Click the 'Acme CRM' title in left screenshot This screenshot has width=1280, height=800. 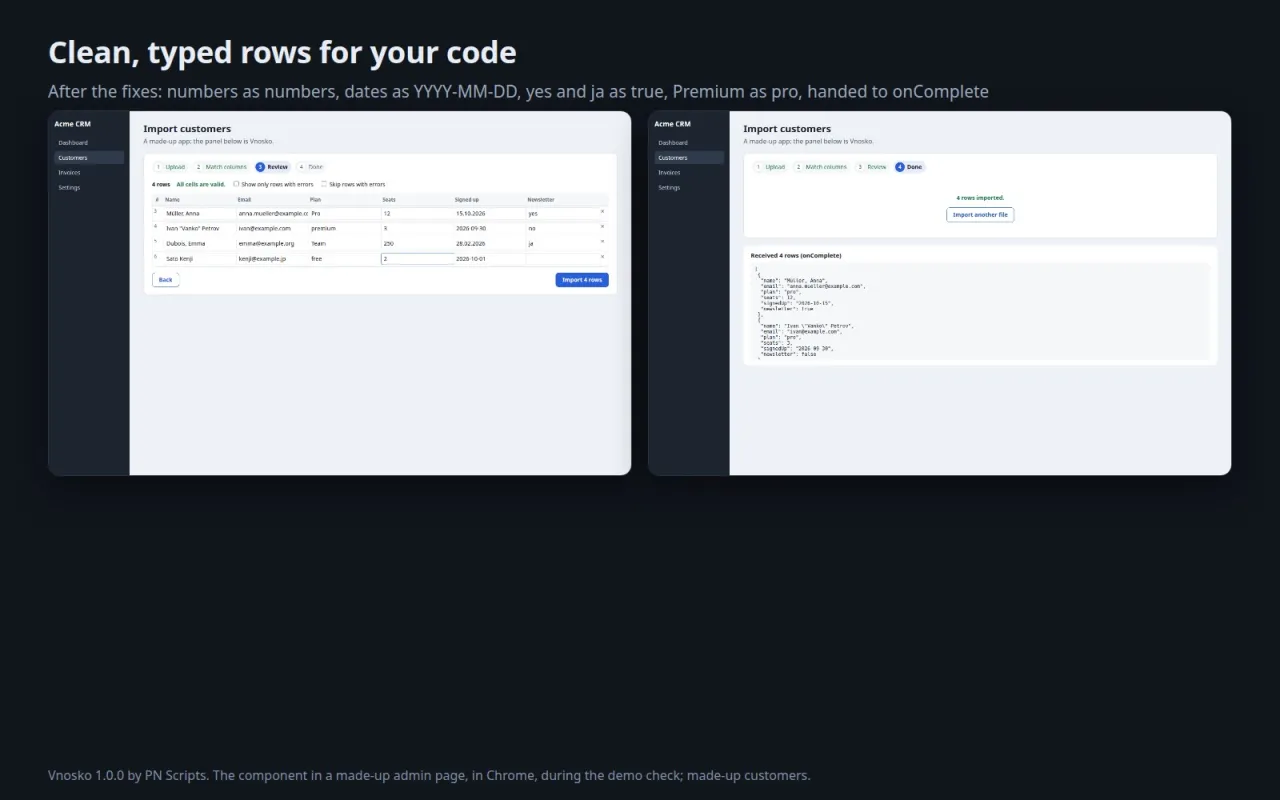[73, 124]
